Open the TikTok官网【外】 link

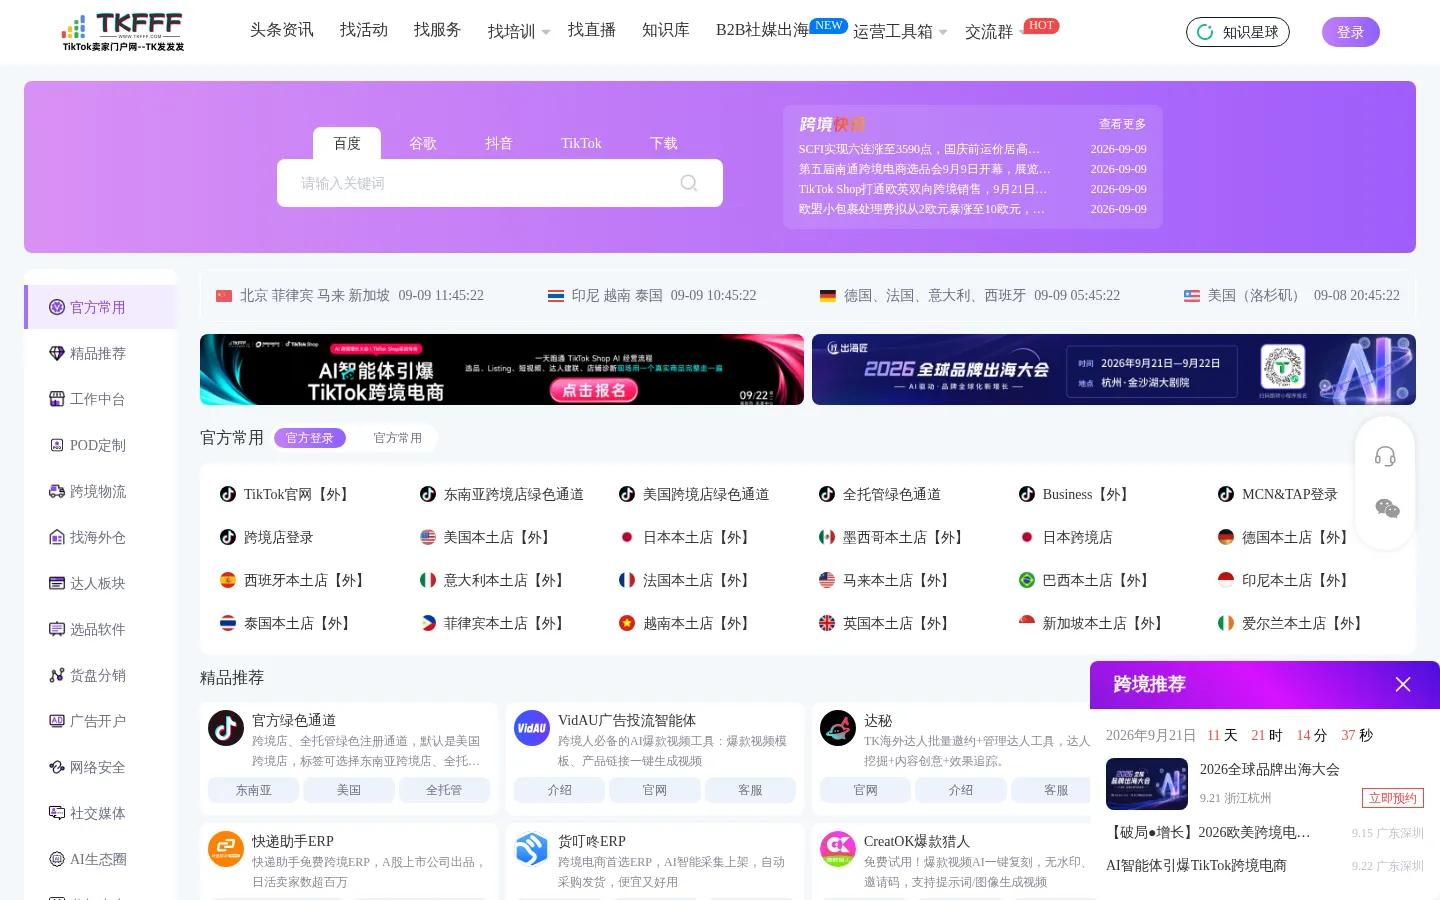(x=285, y=494)
